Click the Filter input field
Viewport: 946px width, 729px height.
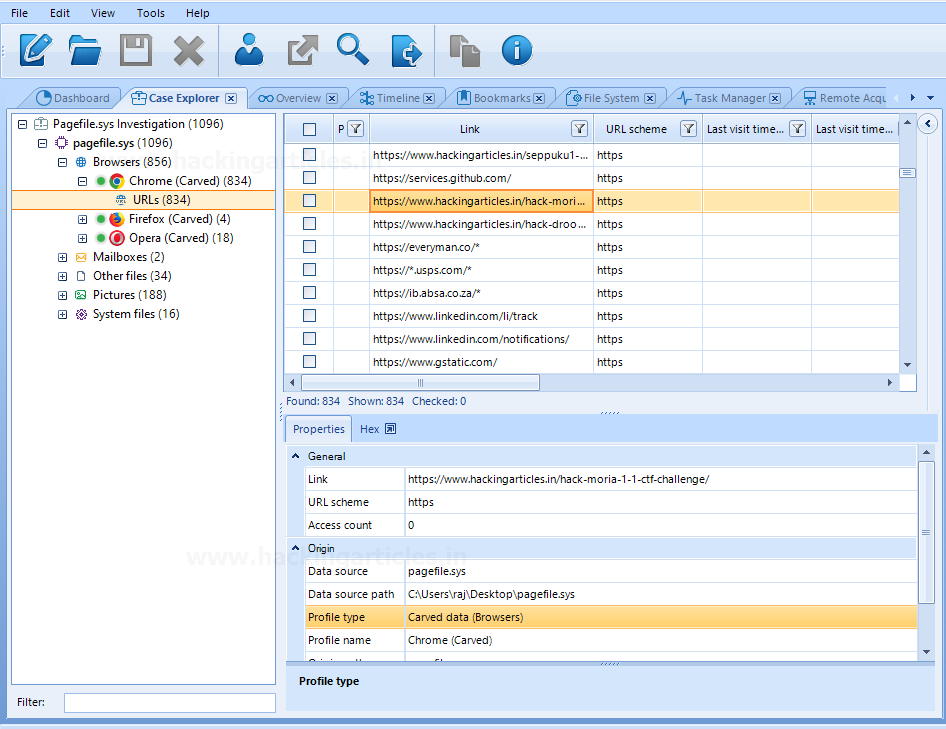pyautogui.click(x=170, y=702)
